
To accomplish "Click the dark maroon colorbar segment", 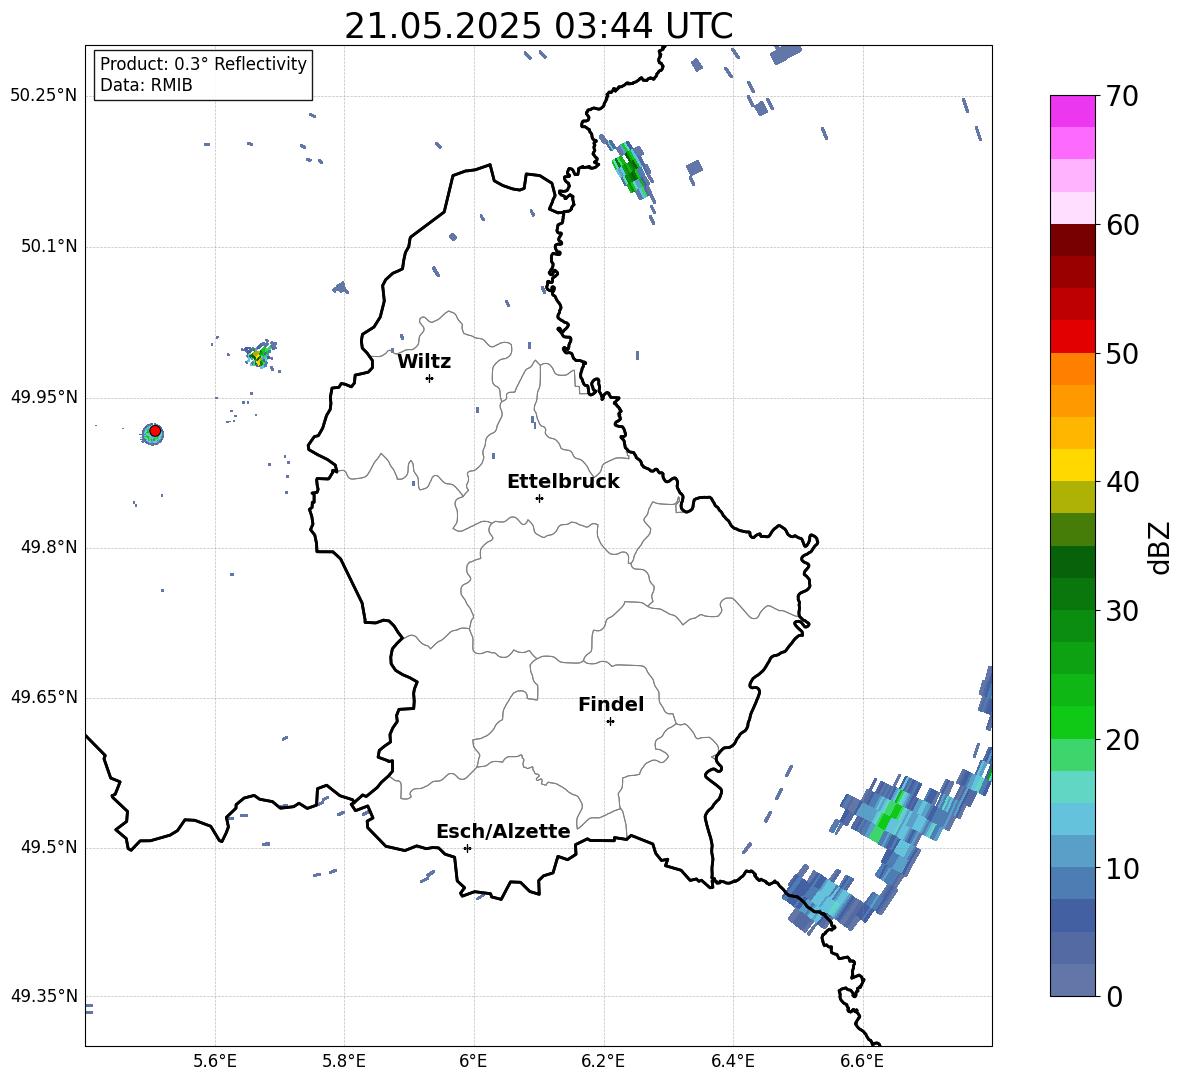I will pos(1072,240).
